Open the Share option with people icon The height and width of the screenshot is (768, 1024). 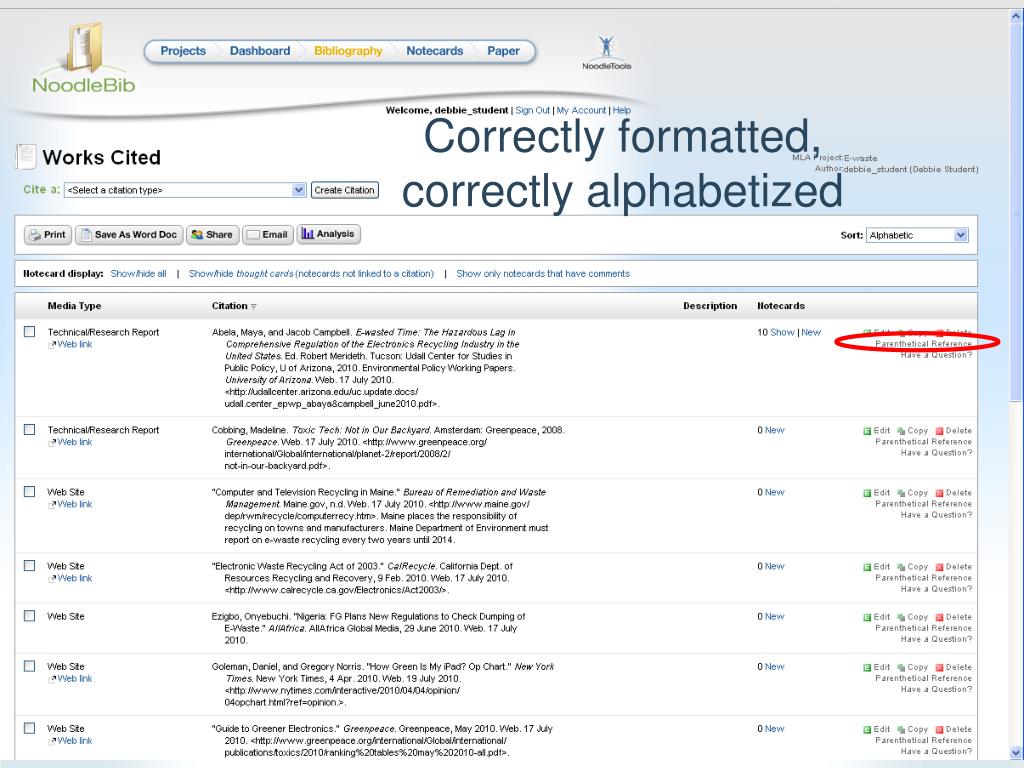click(211, 235)
